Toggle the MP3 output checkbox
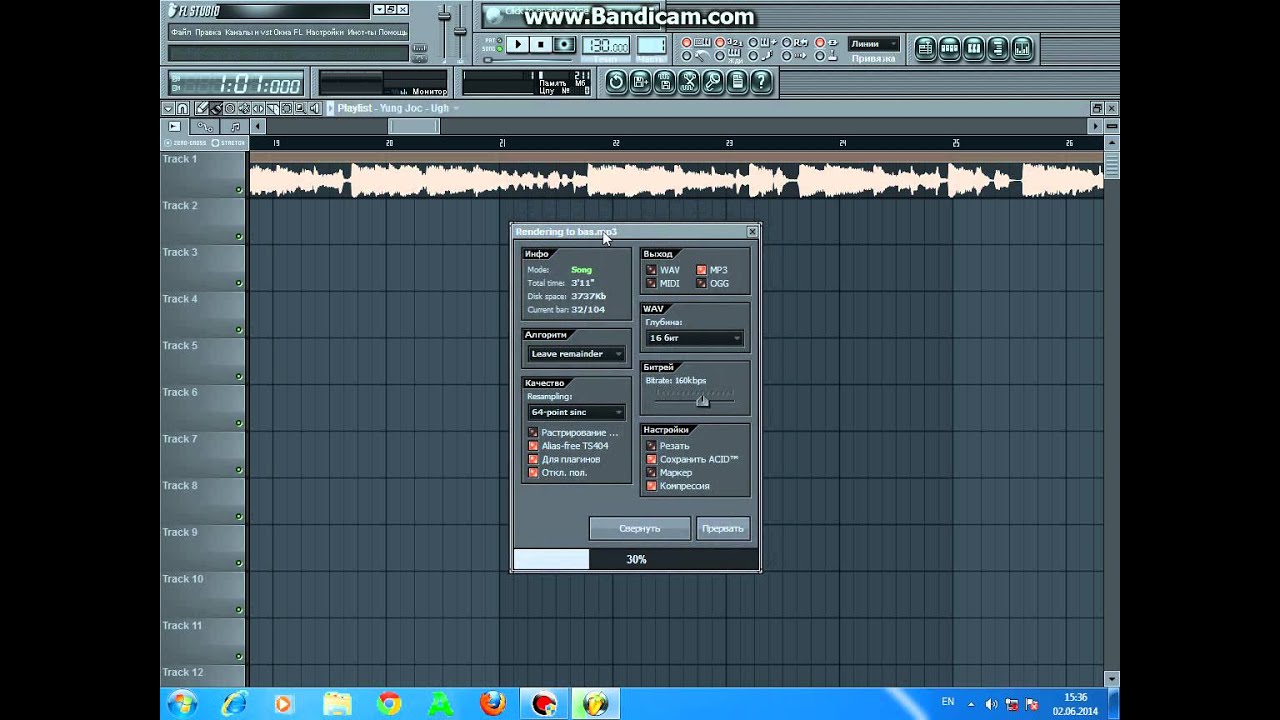Viewport: 1280px width, 720px height. pos(701,270)
